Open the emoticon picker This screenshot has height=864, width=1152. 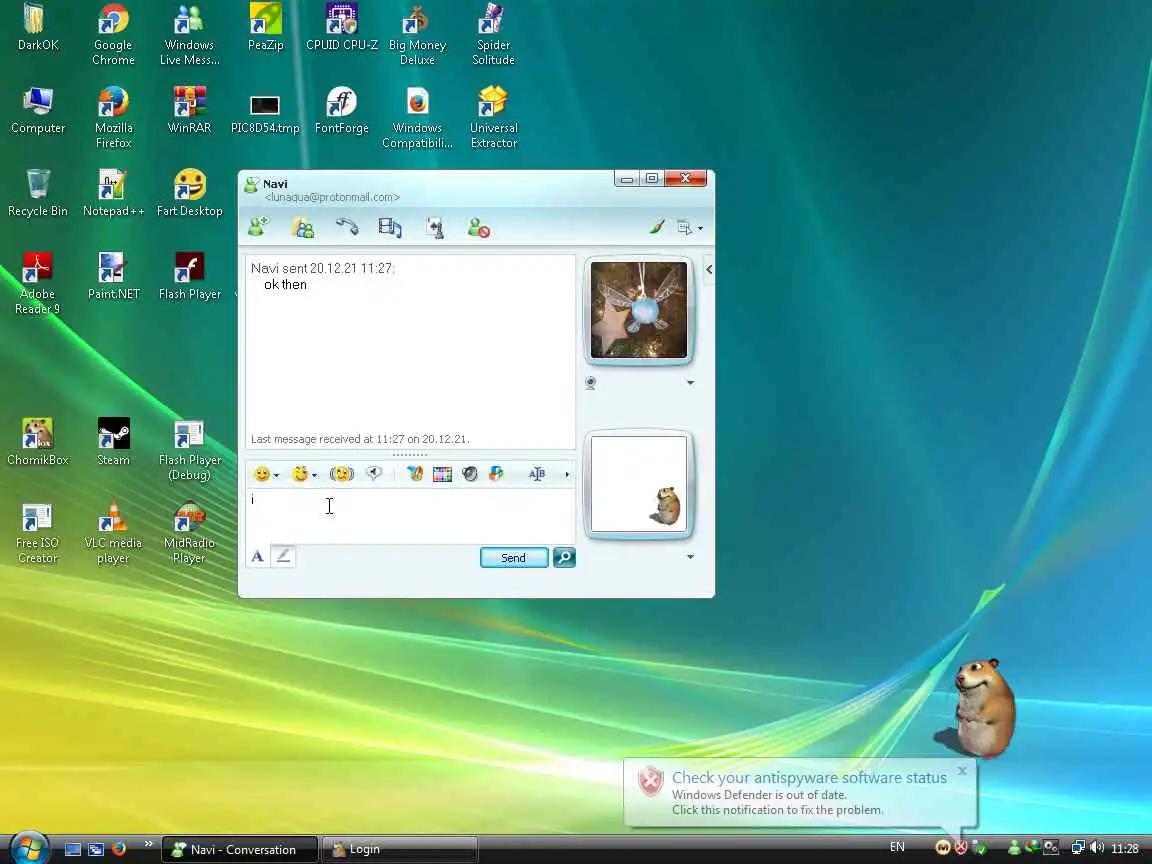(x=266, y=475)
